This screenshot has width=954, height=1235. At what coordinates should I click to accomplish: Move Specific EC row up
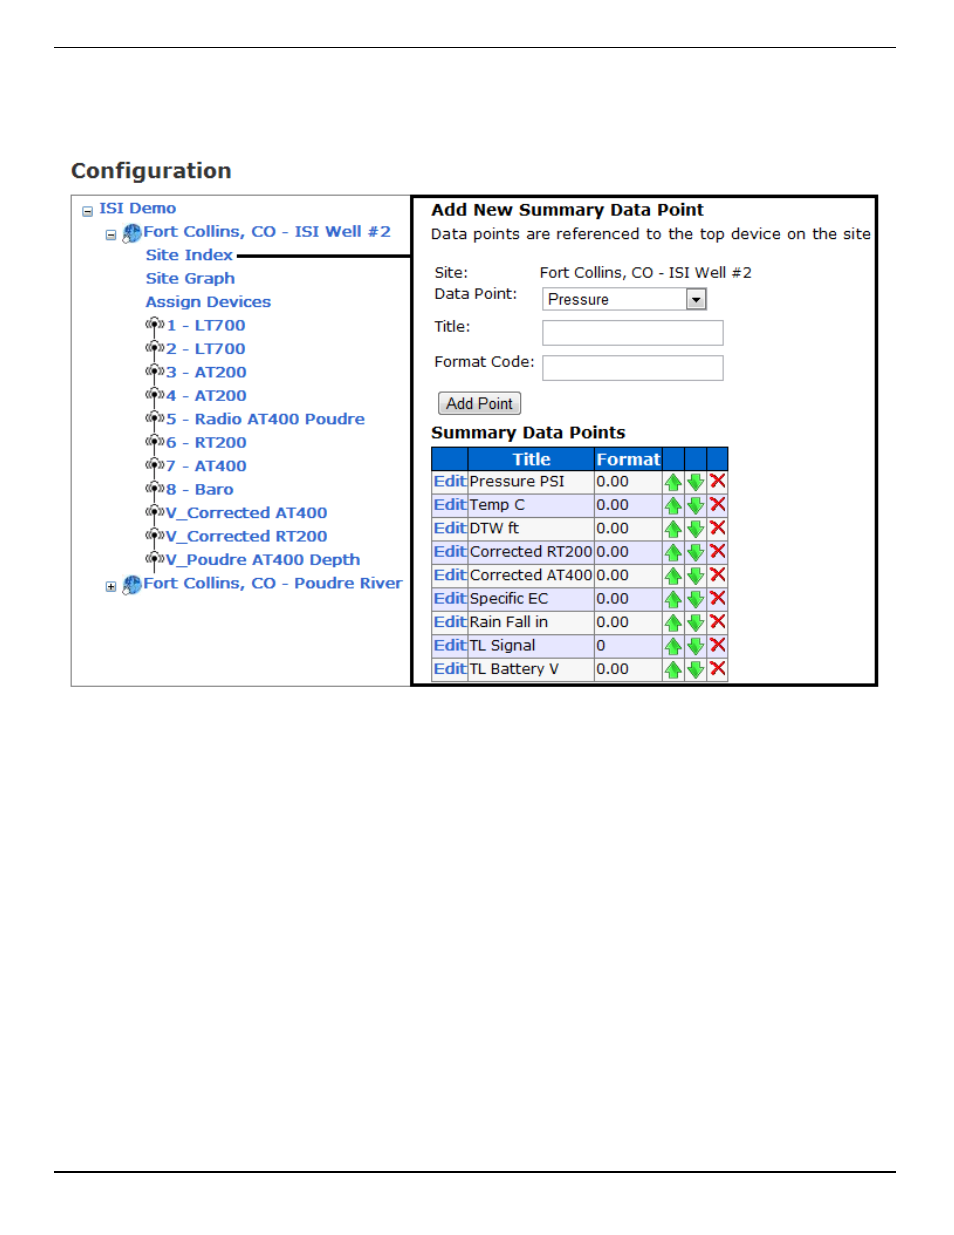[673, 600]
